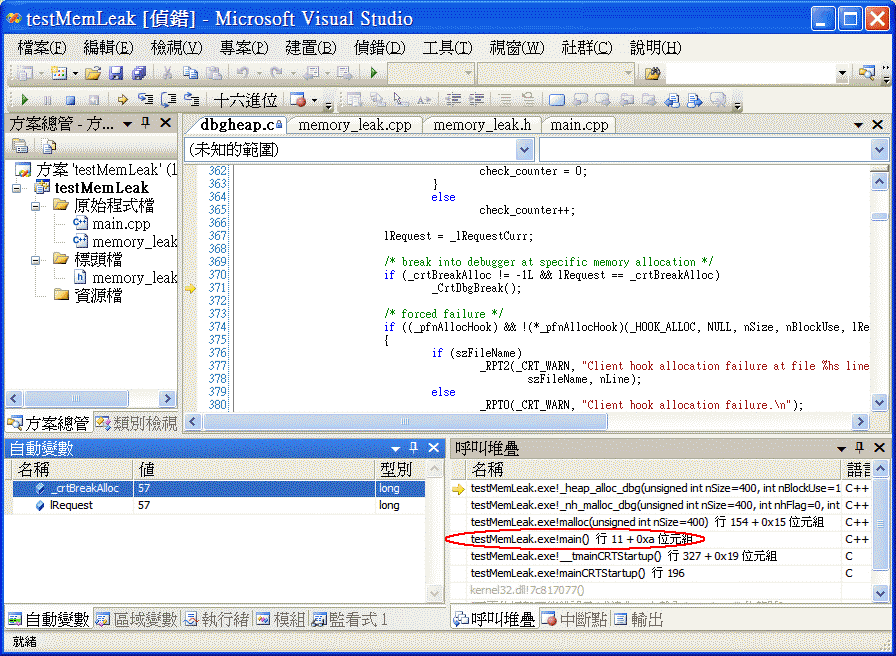Click the Show Next Statement yellow arrow icon
The width and height of the screenshot is (896, 656).
122,100
